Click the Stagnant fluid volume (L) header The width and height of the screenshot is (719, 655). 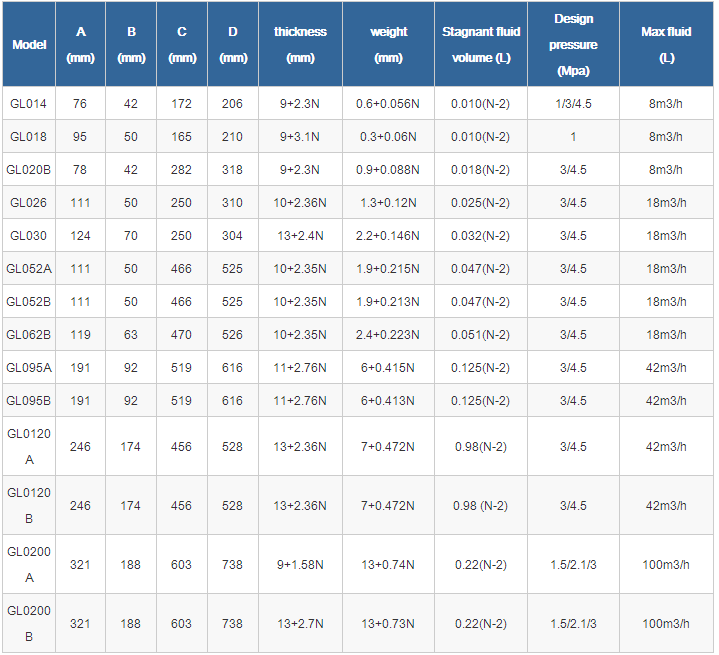481,44
